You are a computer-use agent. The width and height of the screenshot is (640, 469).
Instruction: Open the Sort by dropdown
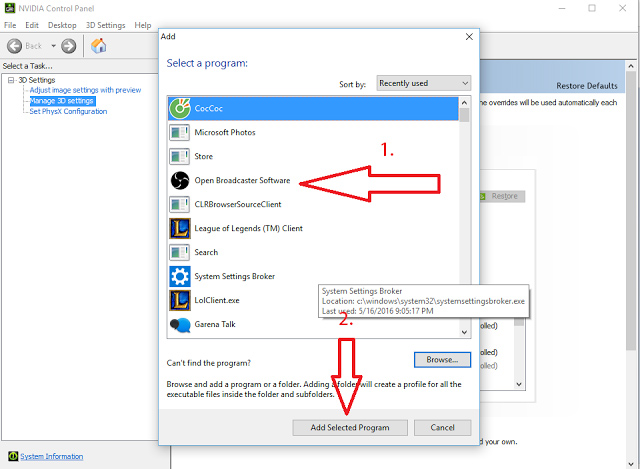(x=424, y=83)
